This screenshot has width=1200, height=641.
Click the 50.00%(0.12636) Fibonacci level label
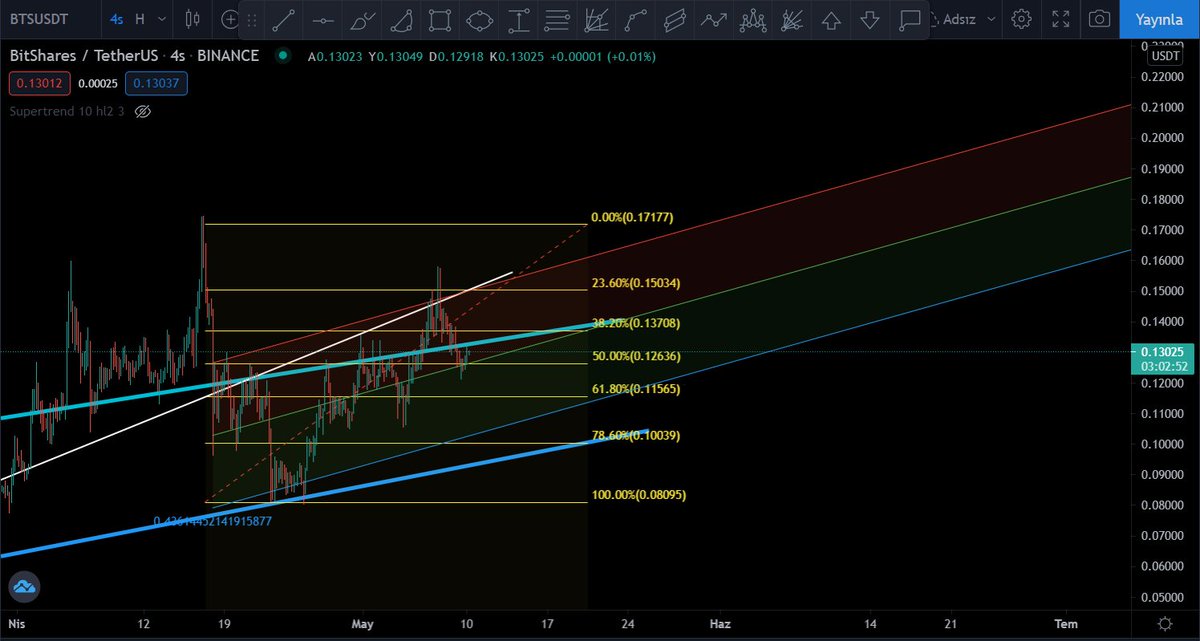(x=636, y=355)
